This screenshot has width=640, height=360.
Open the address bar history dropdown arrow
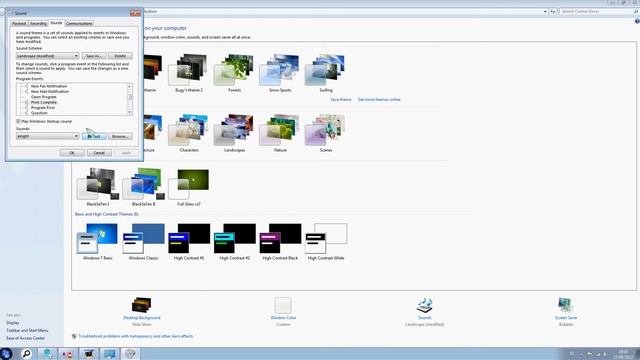(x=545, y=11)
